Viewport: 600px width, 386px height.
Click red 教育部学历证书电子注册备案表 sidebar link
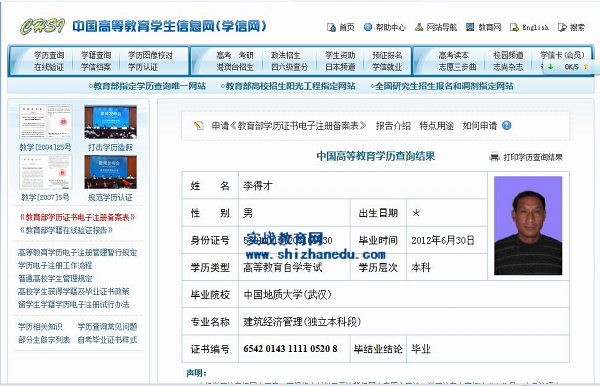77,218
